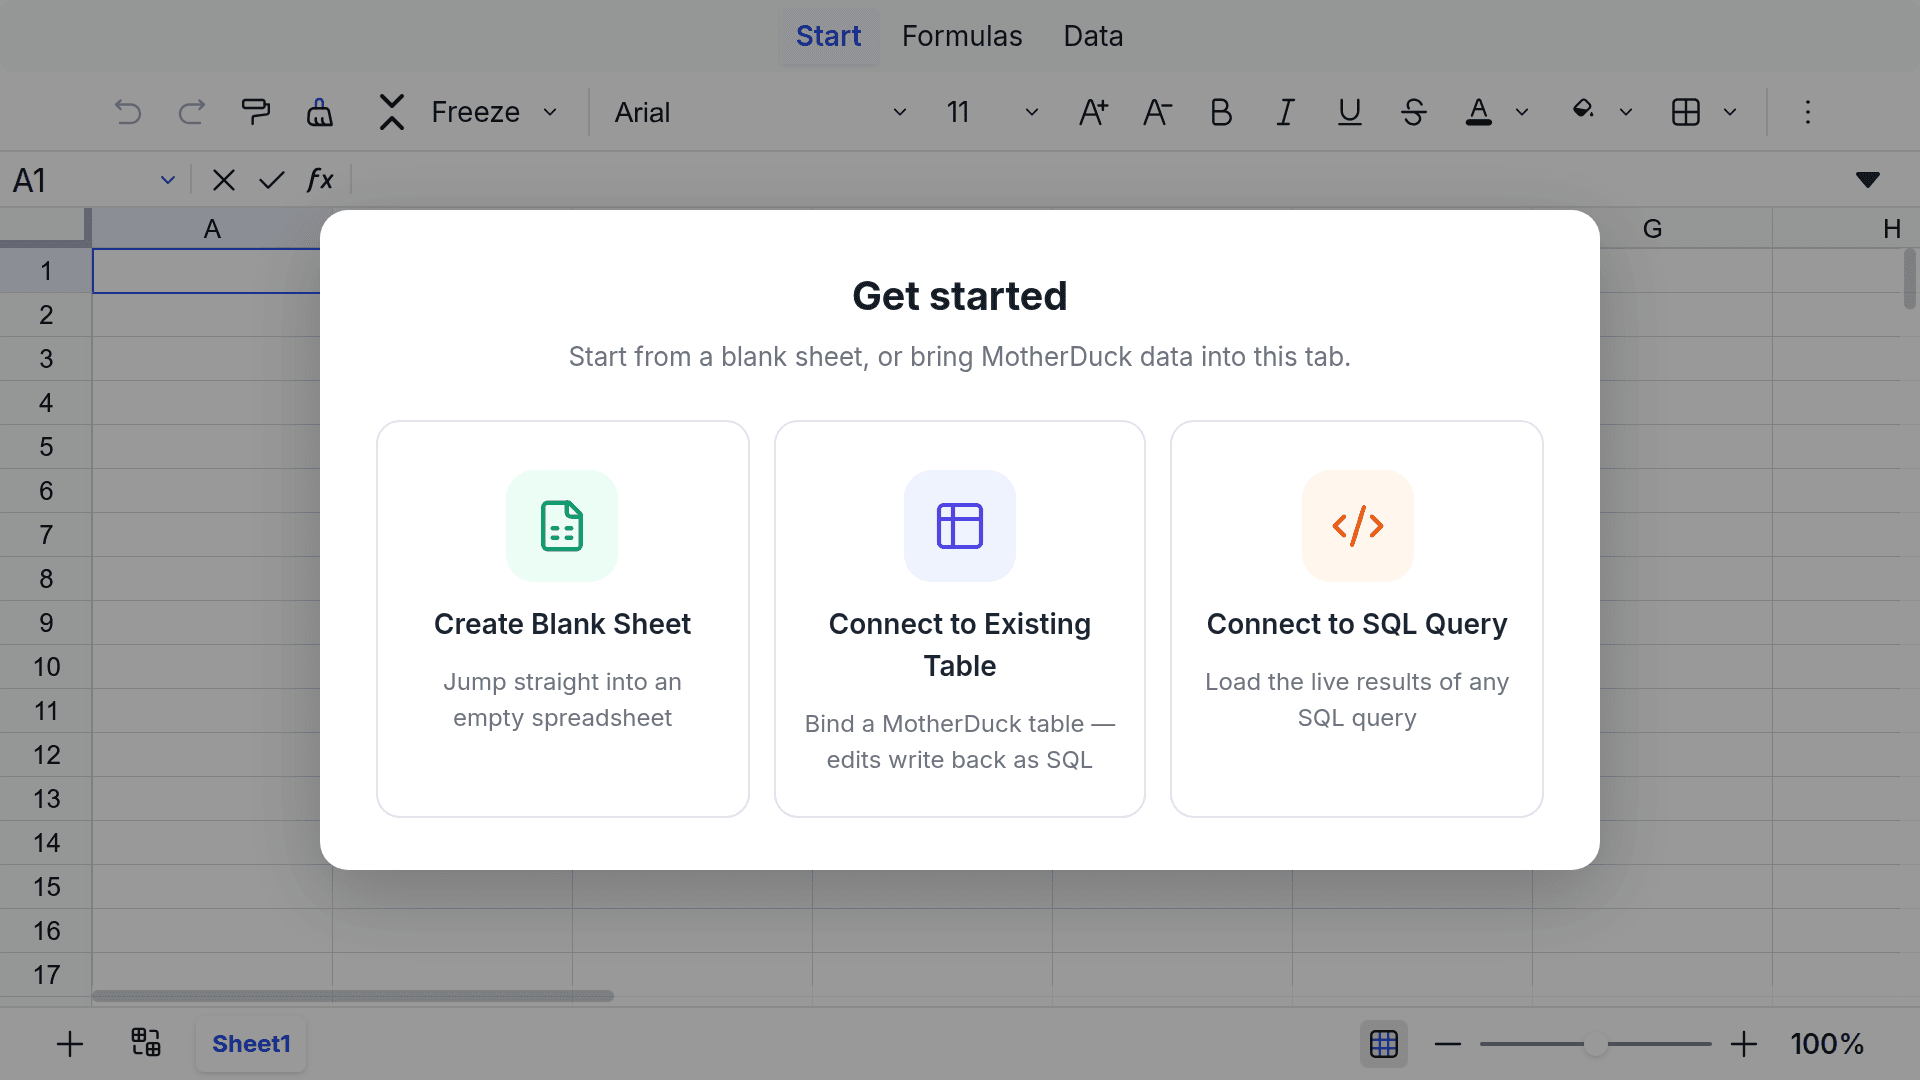This screenshot has height=1080, width=1920.
Task: Click the Freeze button label
Action: click(475, 112)
